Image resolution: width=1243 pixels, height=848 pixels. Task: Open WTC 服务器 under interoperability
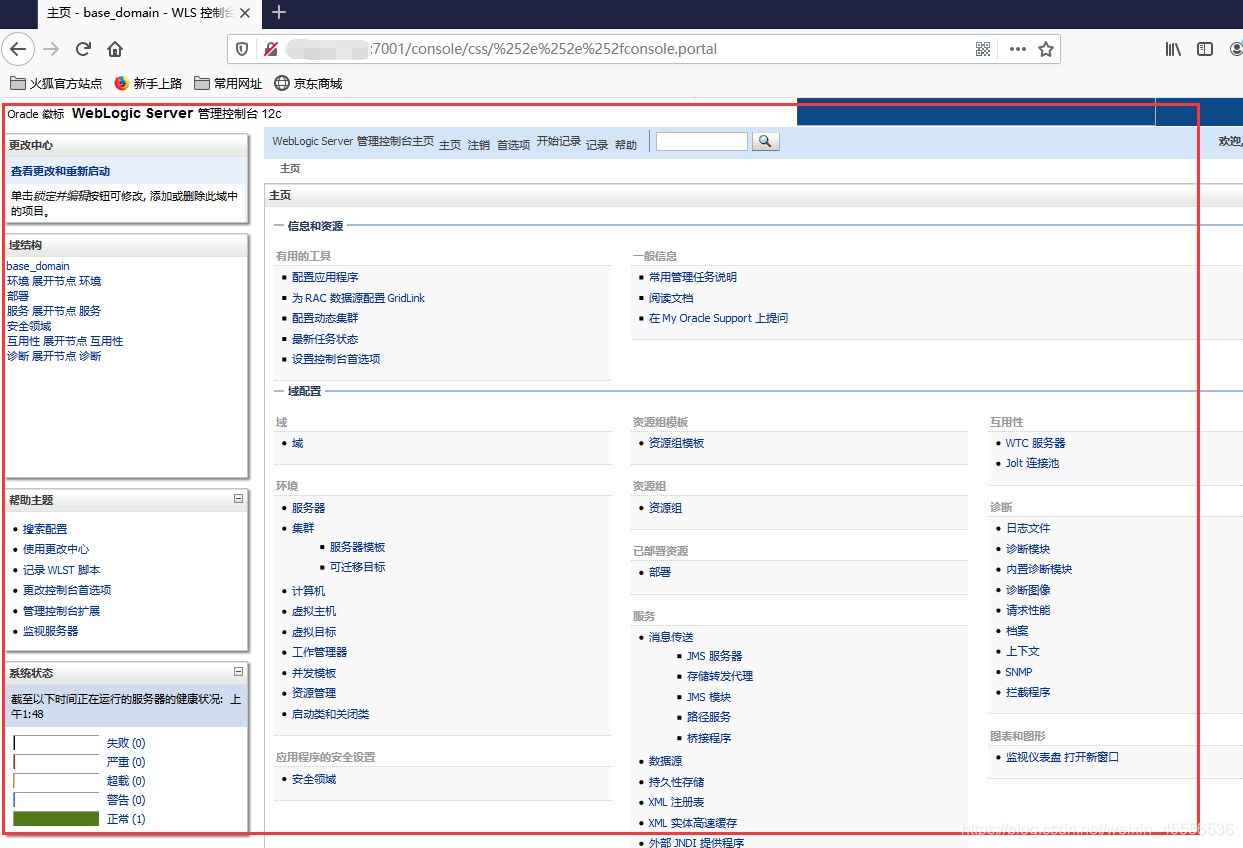click(1036, 443)
